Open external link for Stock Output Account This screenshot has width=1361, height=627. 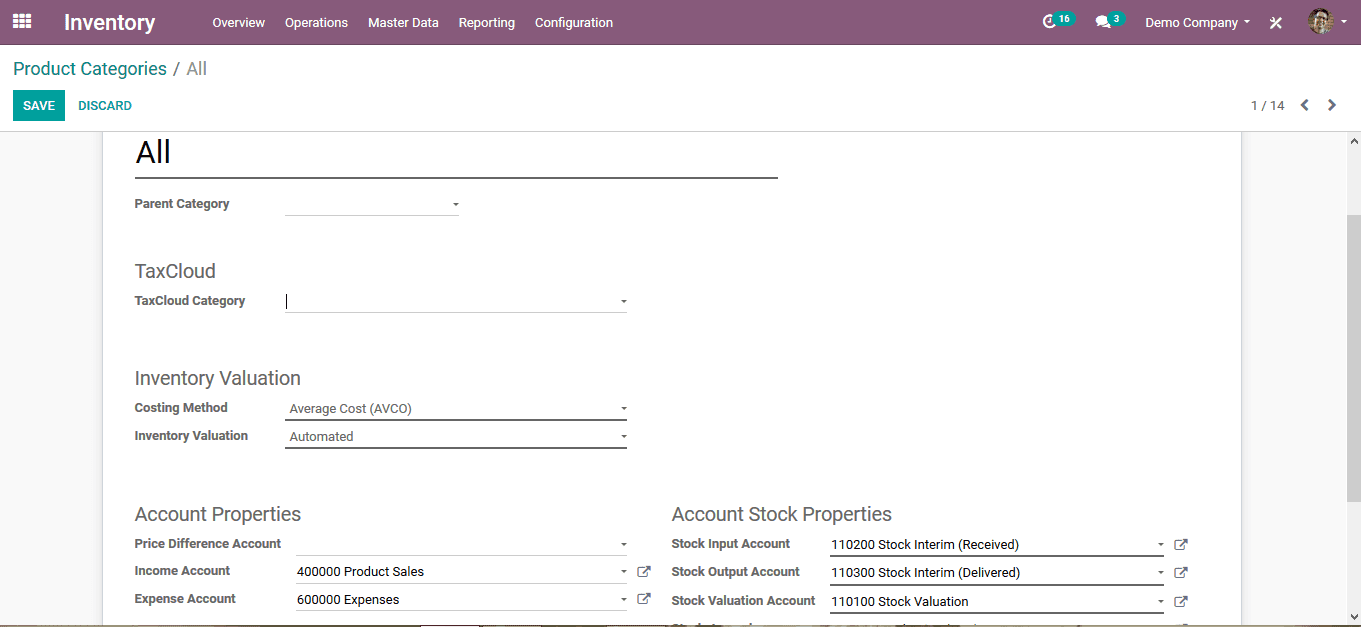(1181, 573)
